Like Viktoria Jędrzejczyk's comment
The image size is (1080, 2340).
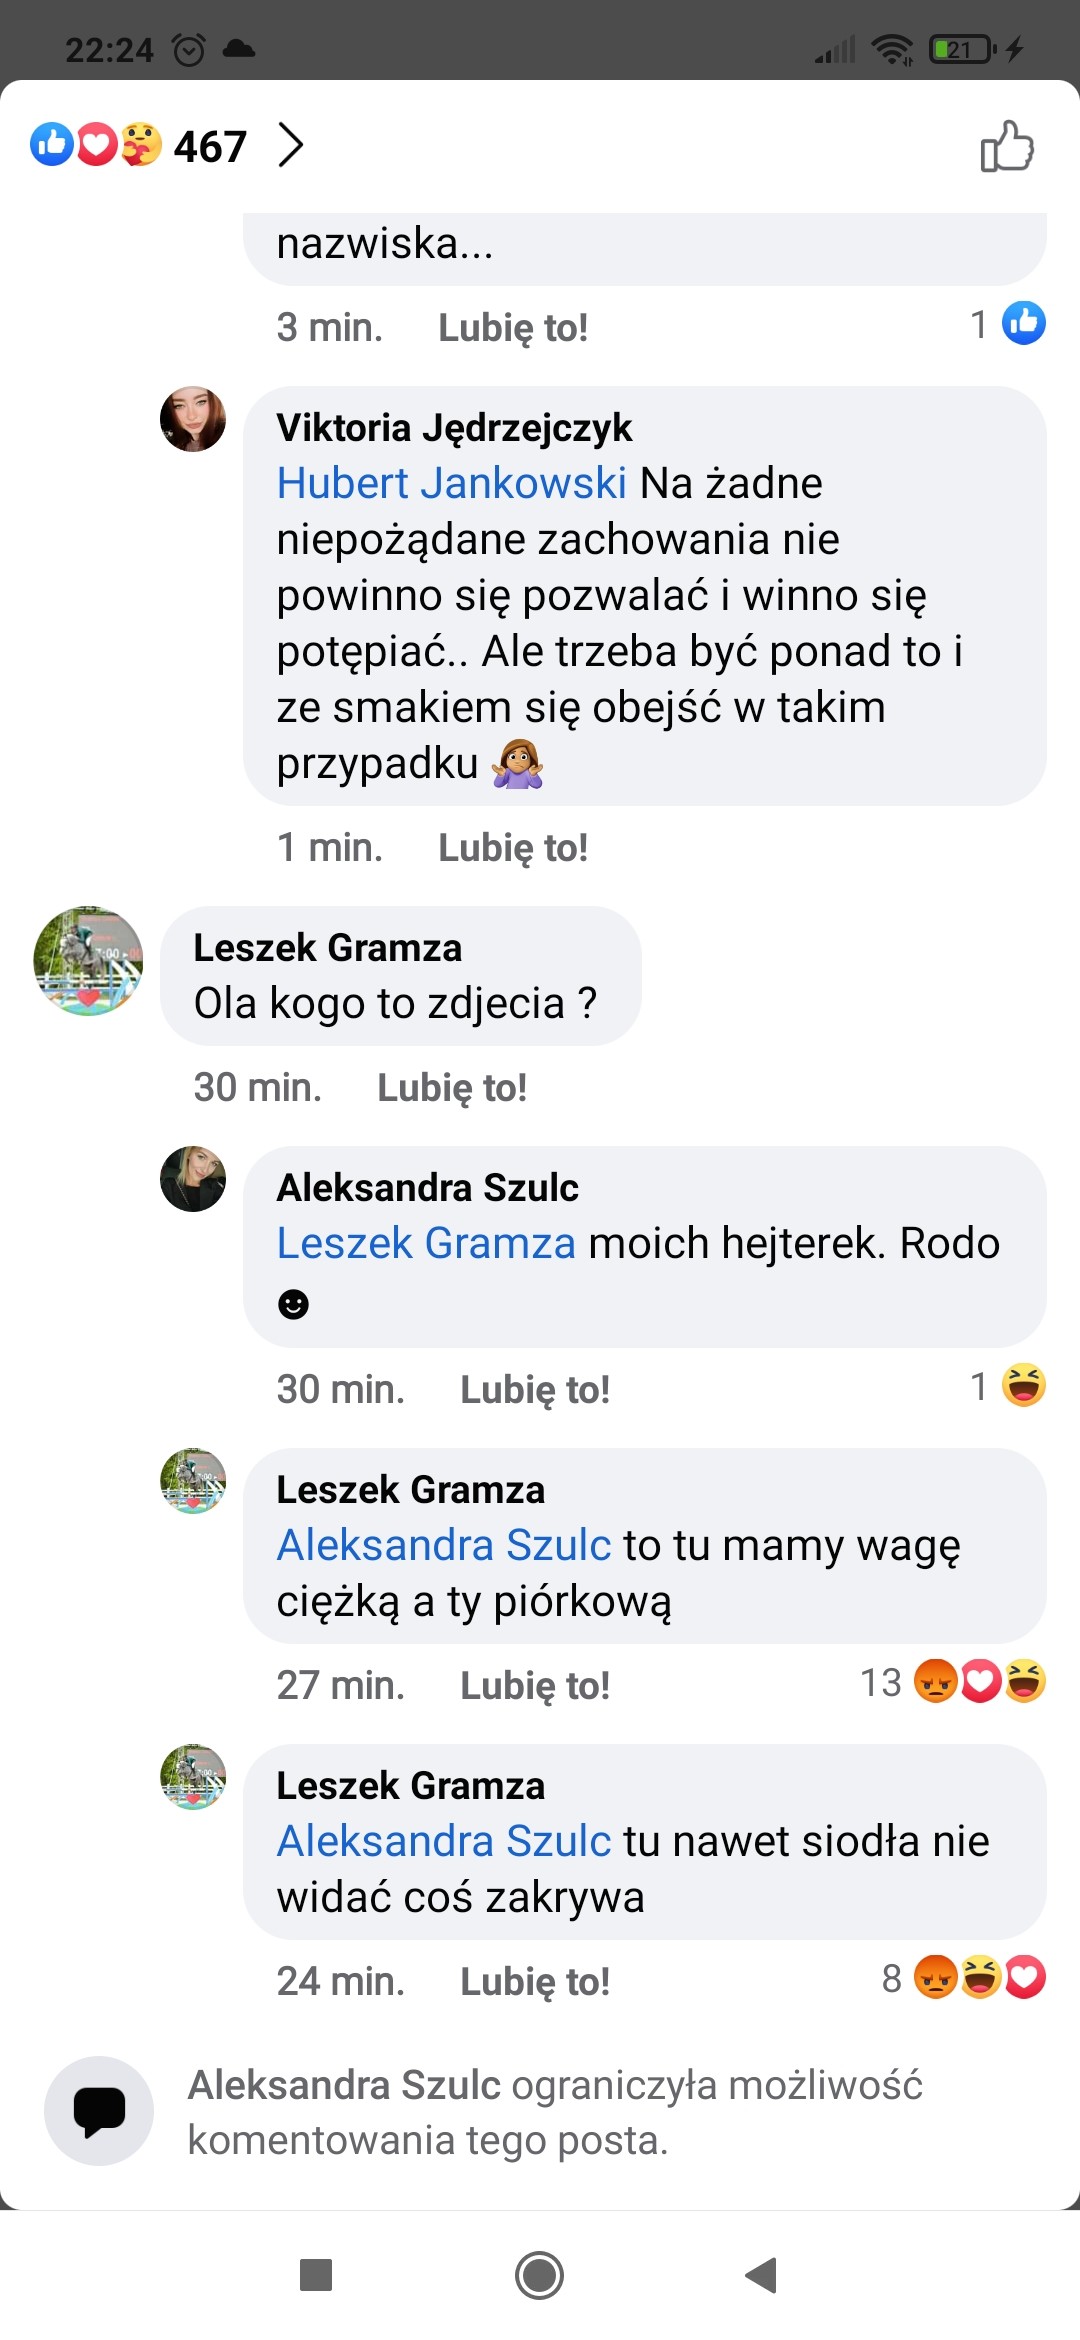[x=512, y=848]
